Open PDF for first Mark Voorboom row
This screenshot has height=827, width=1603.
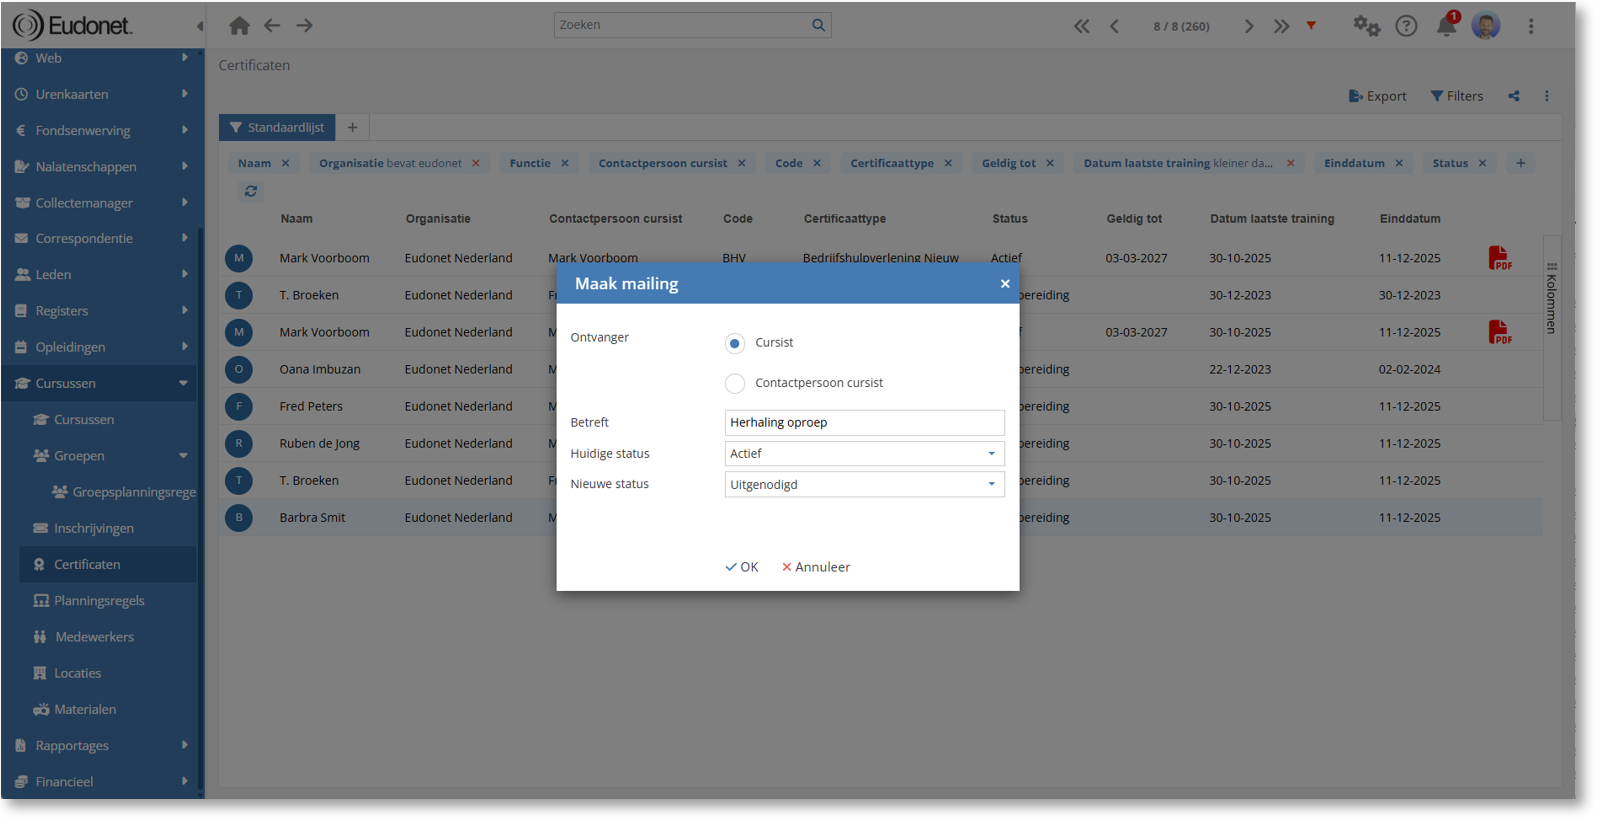pyautogui.click(x=1499, y=258)
